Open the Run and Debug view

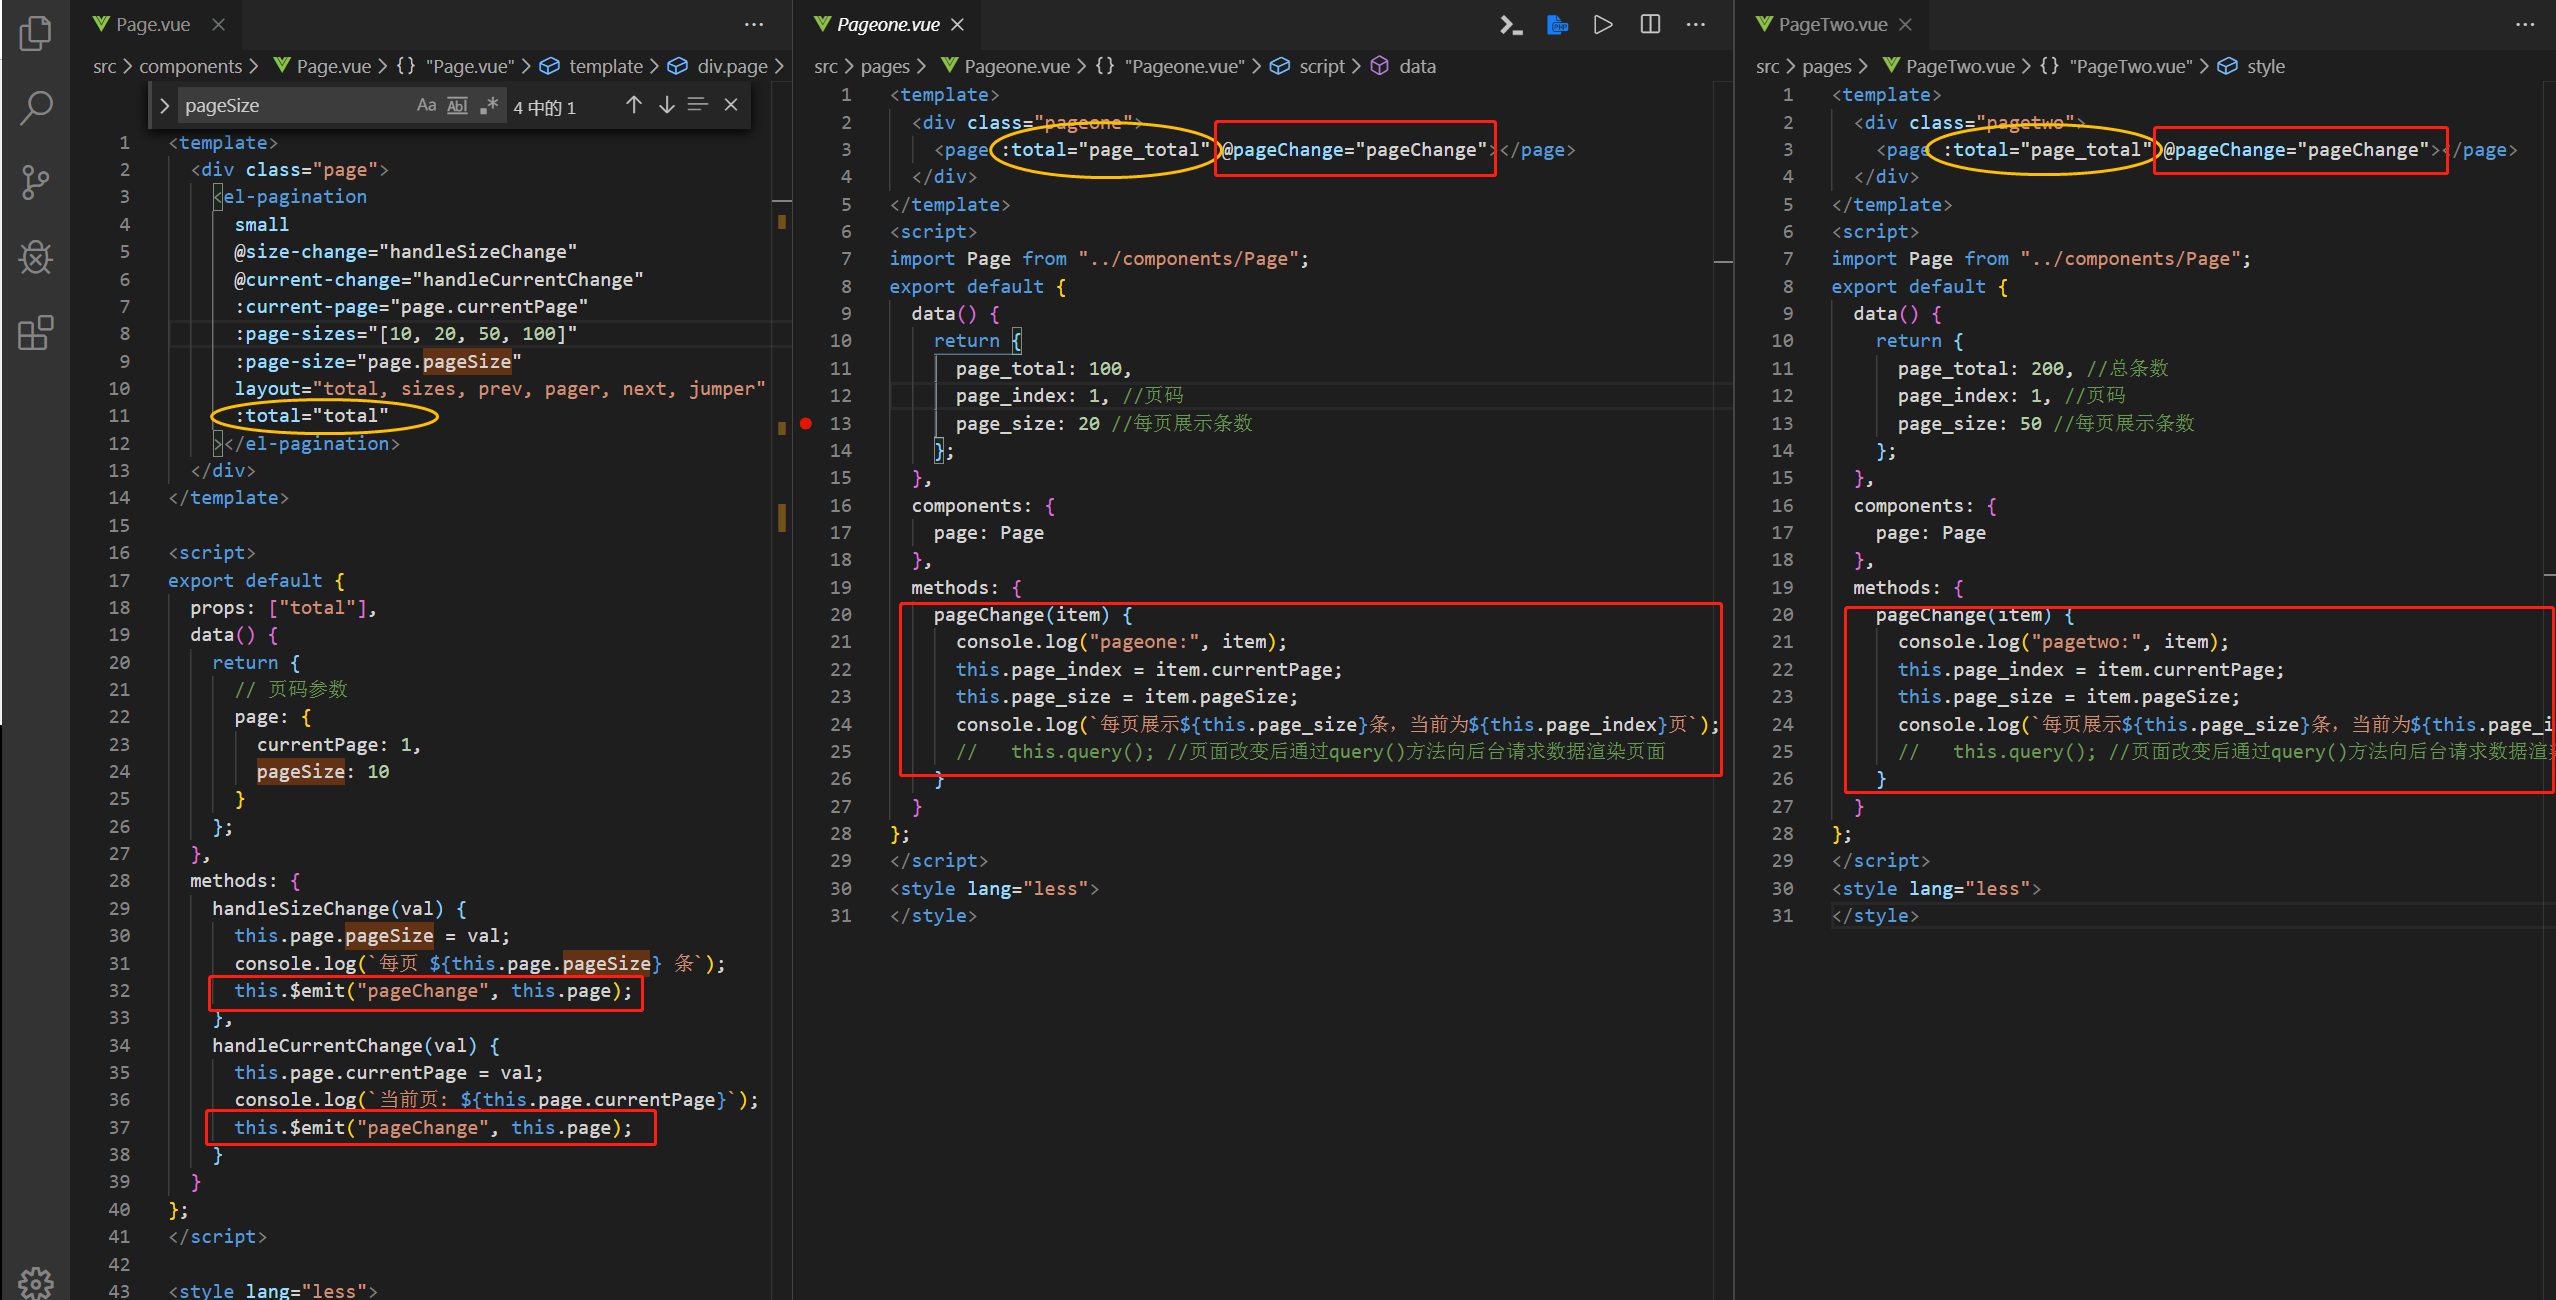click(x=35, y=258)
